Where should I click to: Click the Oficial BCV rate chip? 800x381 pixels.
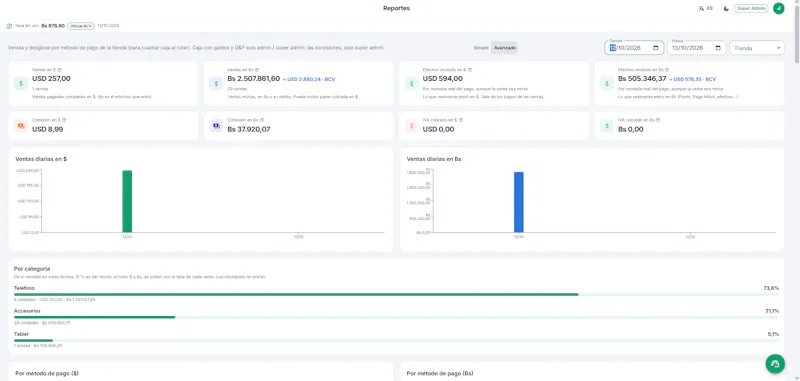coord(81,26)
